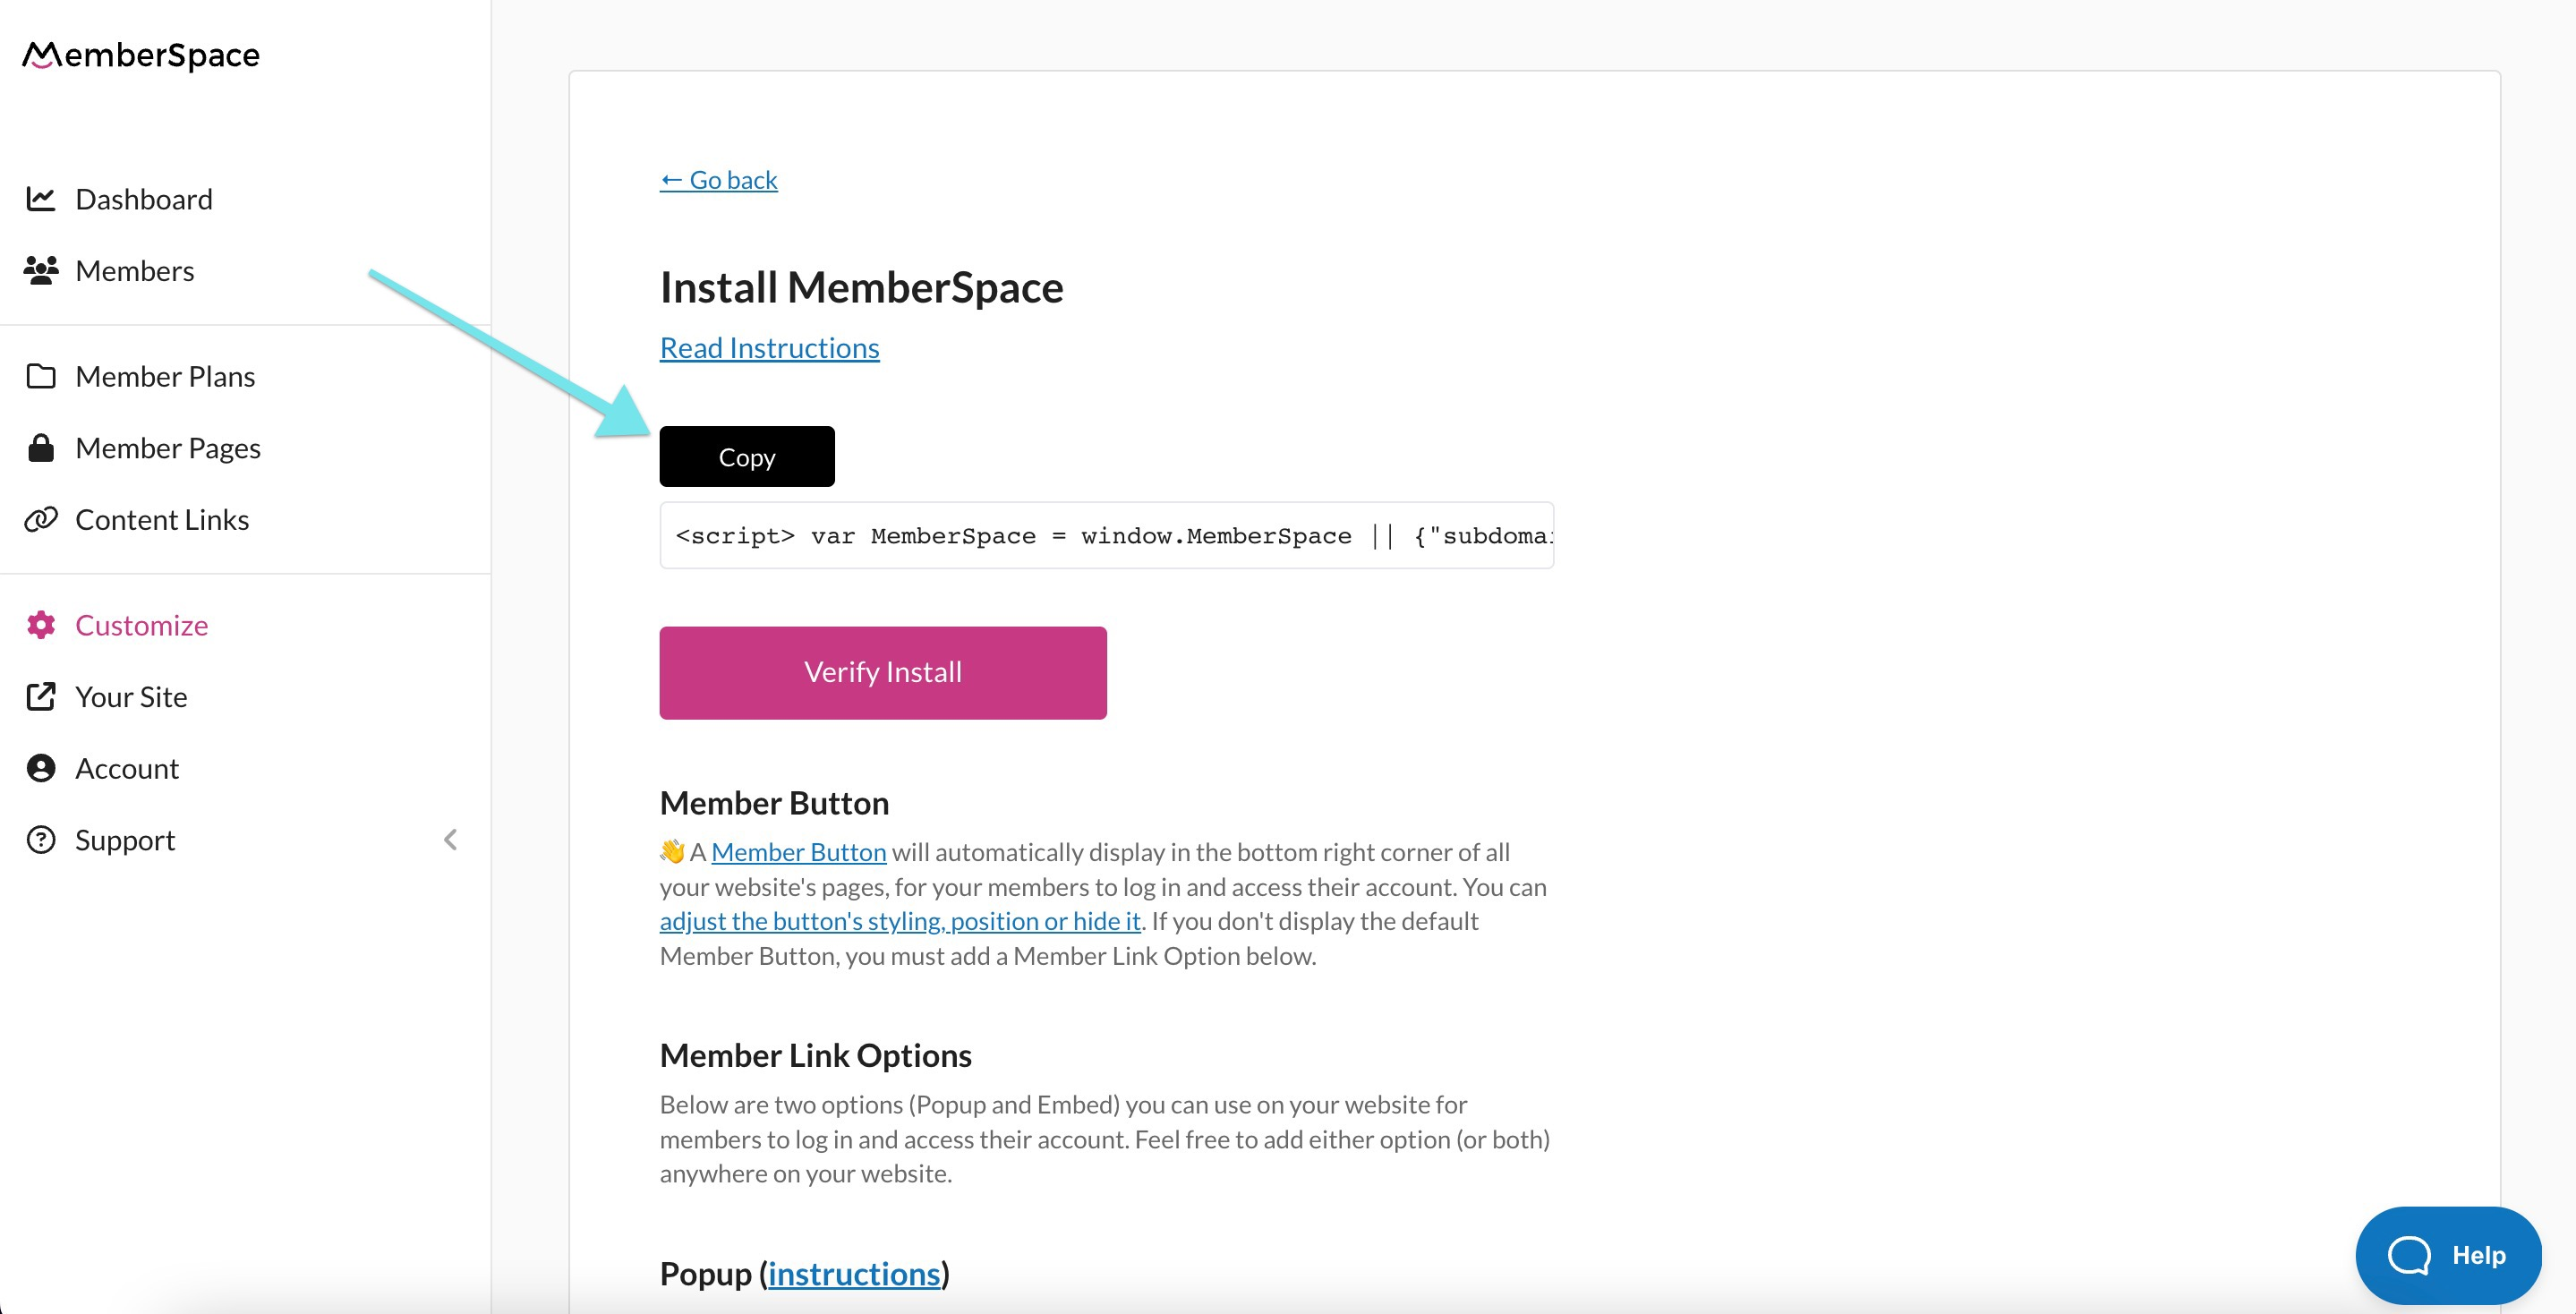The width and height of the screenshot is (2576, 1314).
Task: Open the Help chat bubble
Action: point(2448,1255)
